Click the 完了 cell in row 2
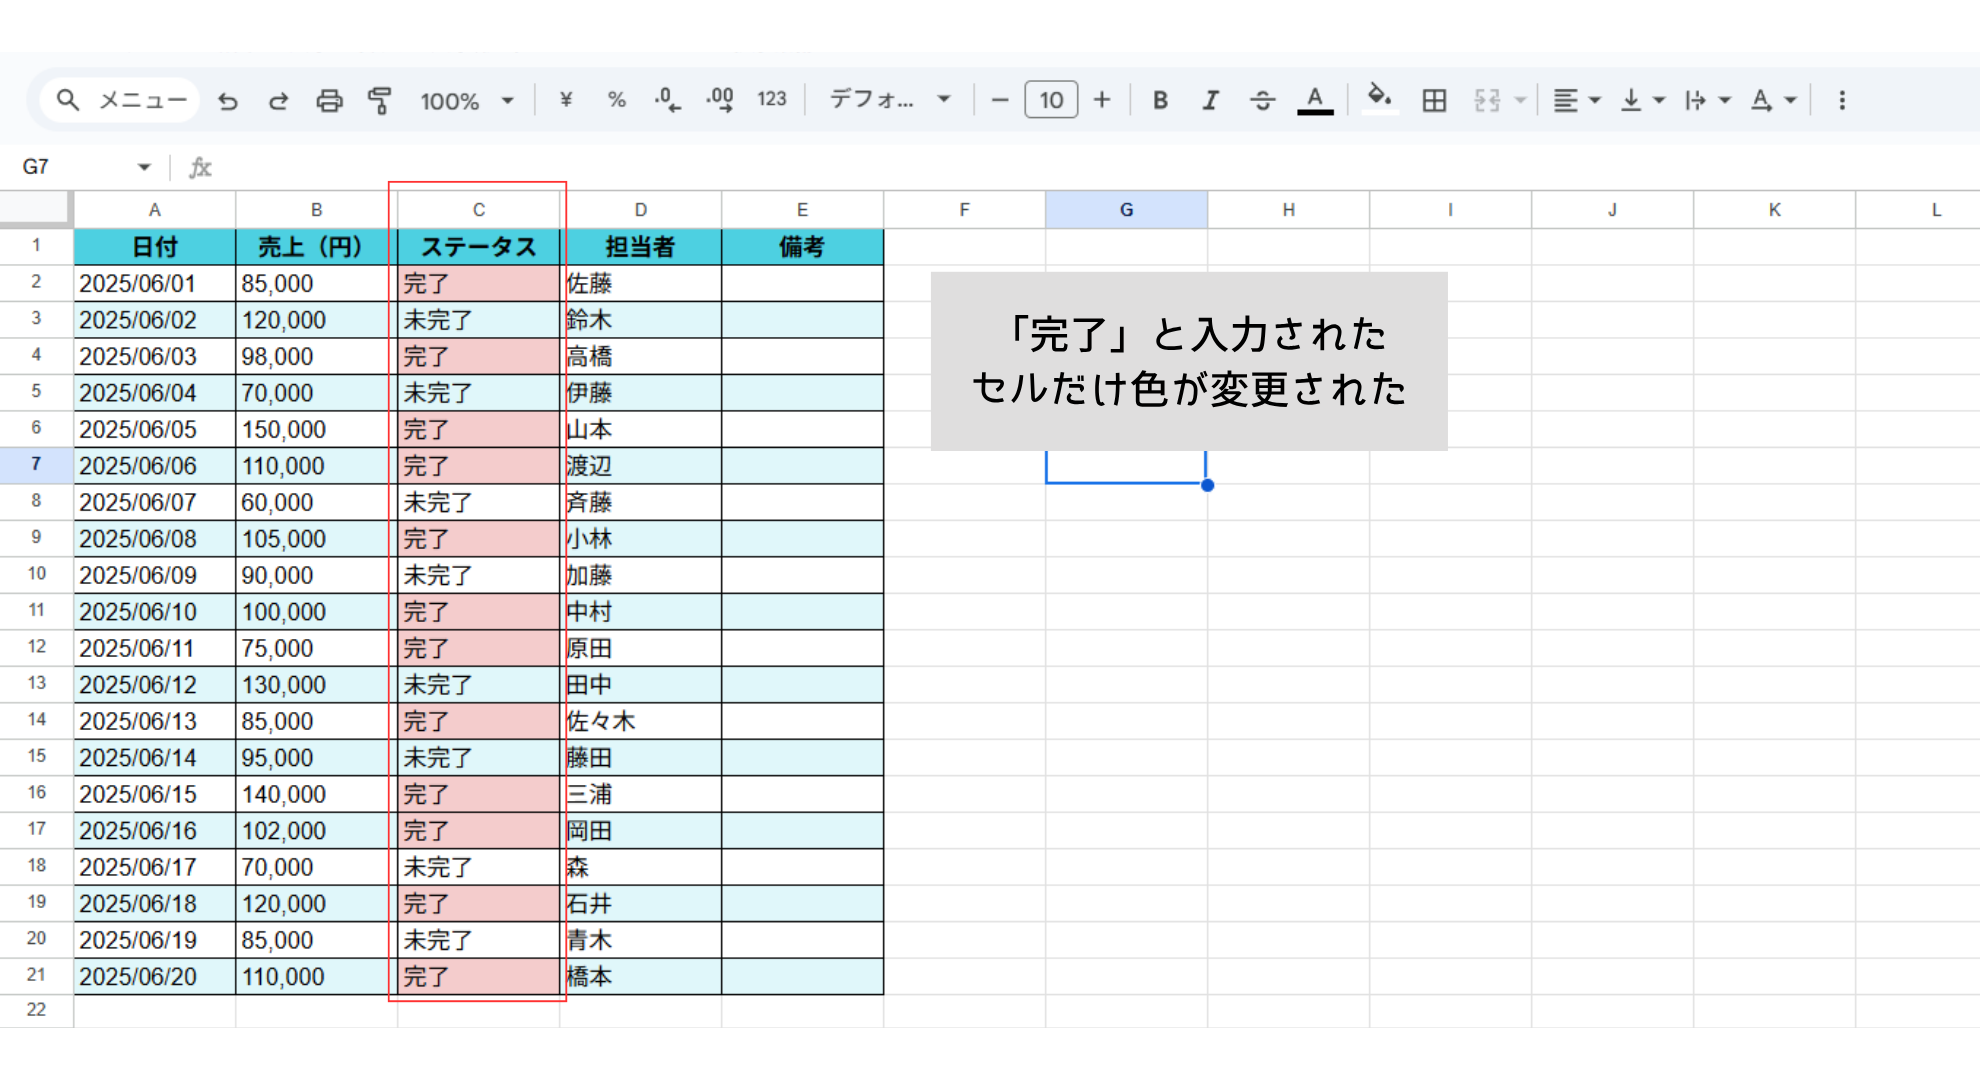The height and width of the screenshot is (1080, 1980). point(479,284)
